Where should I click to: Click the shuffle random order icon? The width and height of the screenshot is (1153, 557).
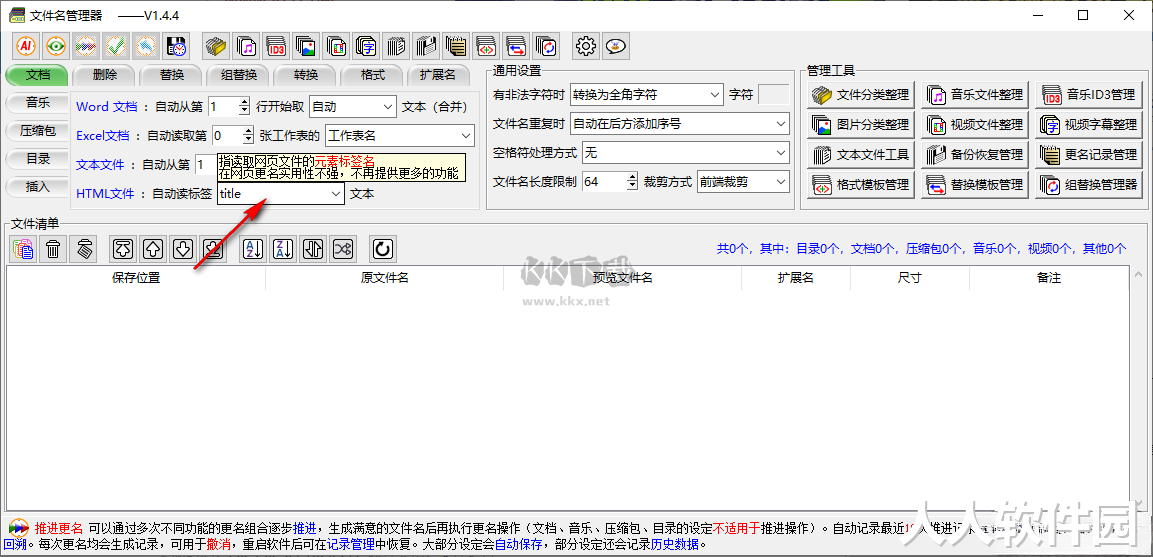tap(345, 249)
